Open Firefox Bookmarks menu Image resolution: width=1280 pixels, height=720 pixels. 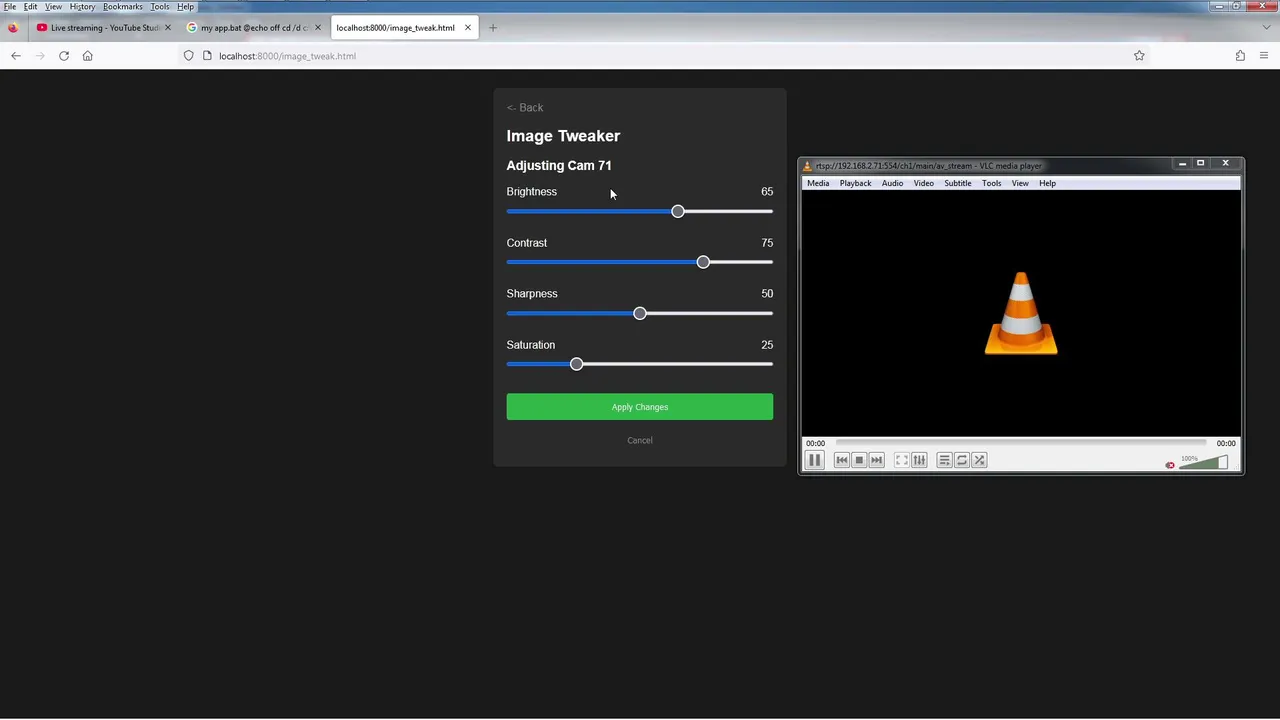123,6
